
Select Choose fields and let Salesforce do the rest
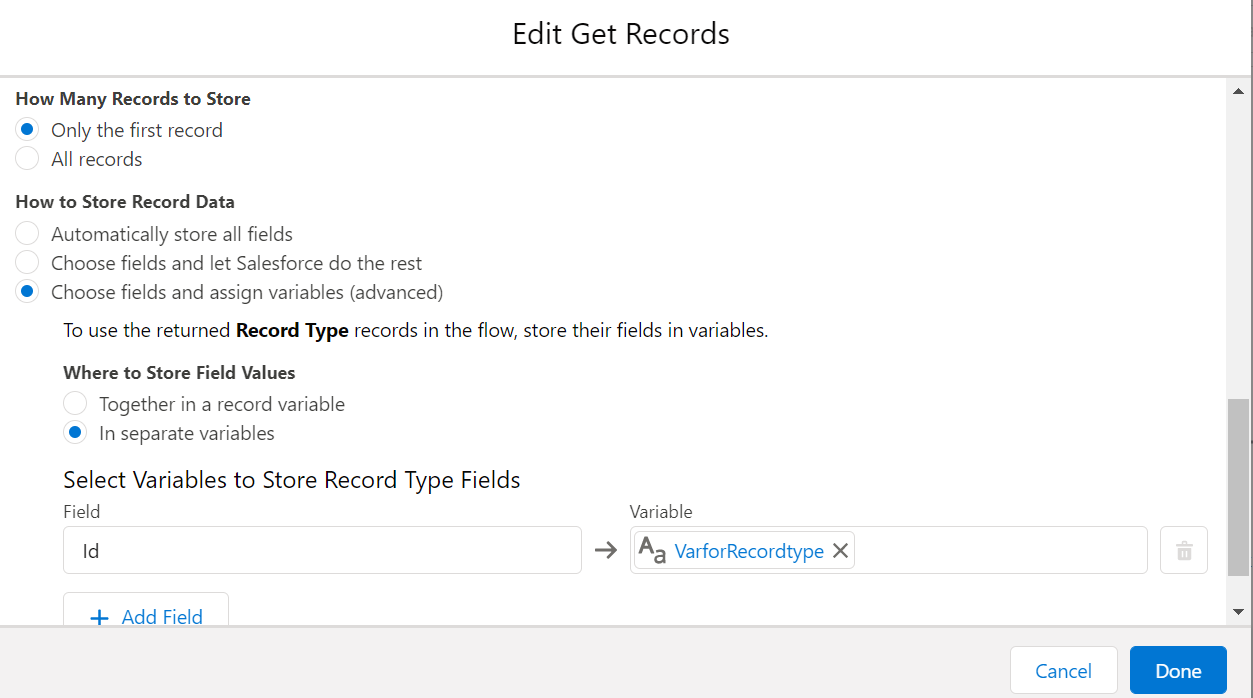click(28, 263)
